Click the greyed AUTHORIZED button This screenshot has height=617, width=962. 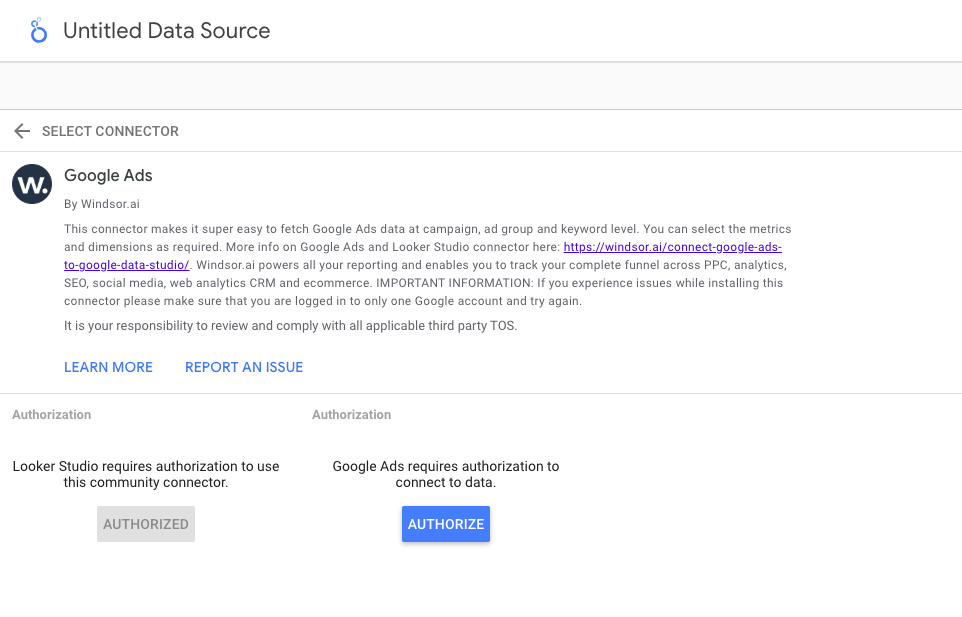point(146,524)
